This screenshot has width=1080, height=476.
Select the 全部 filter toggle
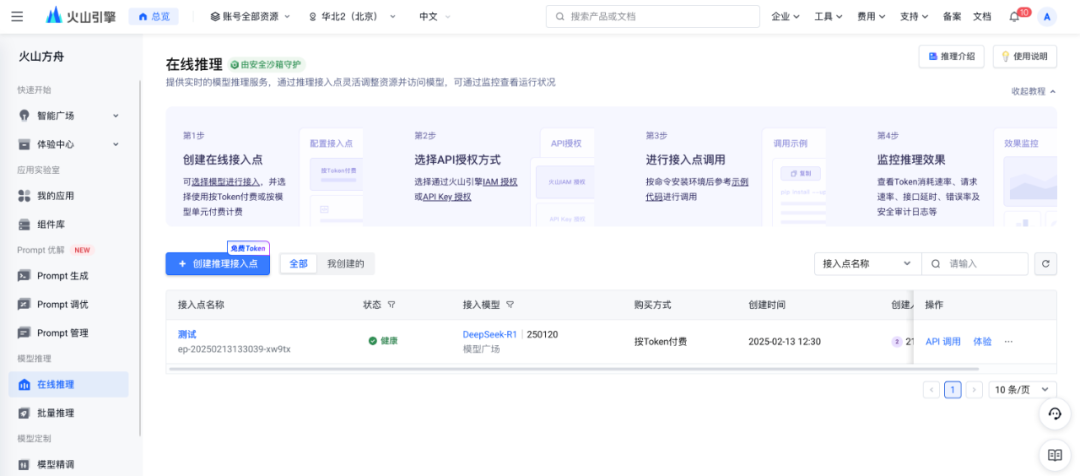298,264
